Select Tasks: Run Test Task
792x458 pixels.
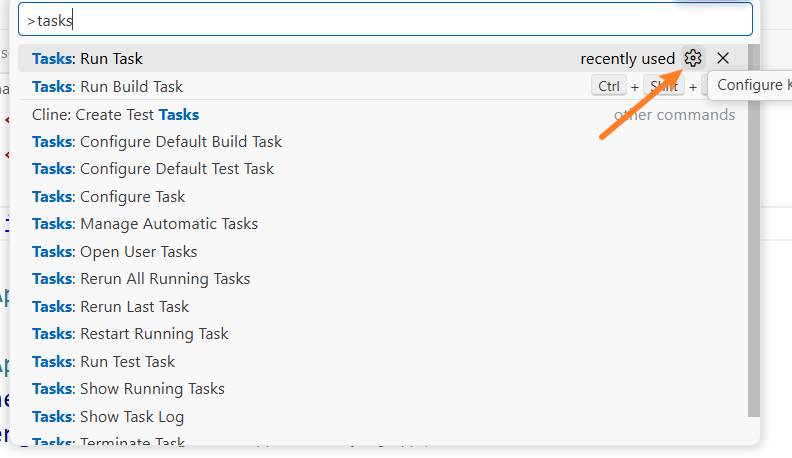(383, 362)
